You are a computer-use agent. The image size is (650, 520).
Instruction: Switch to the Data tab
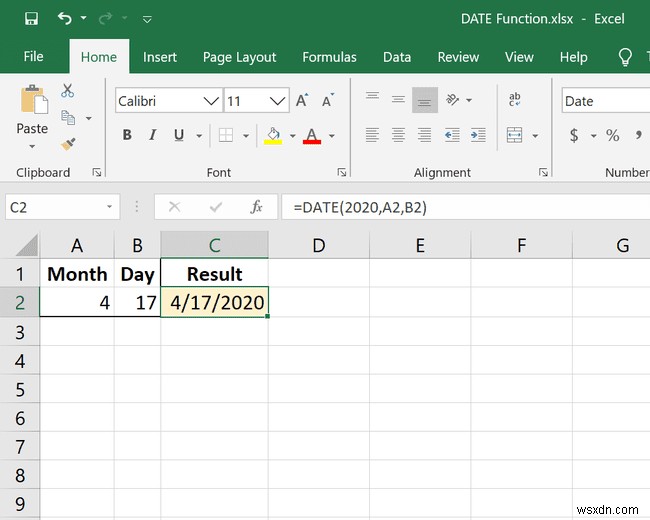(397, 57)
